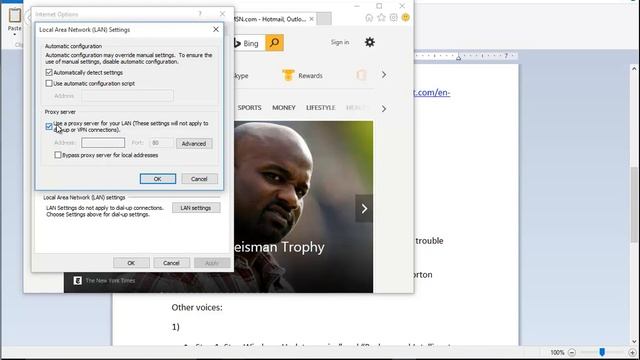Screen dimensions: 640x360
Task: Toggle Use a proxy server for LAN
Action: pyautogui.click(x=49, y=127)
